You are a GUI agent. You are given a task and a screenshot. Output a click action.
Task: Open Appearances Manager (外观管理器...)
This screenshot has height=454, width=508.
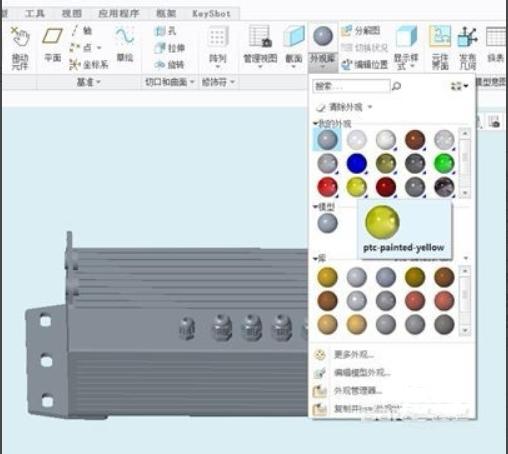point(348,390)
